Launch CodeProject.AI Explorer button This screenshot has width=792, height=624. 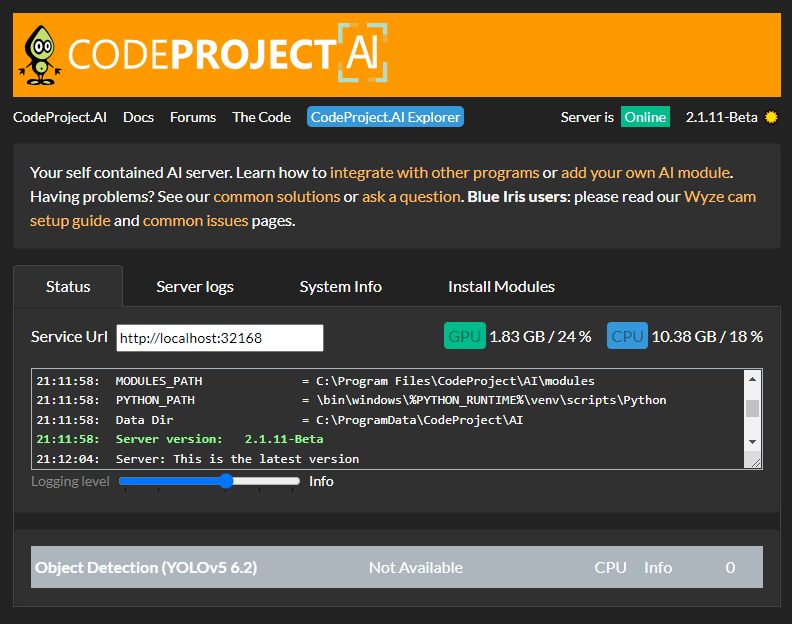tap(385, 117)
